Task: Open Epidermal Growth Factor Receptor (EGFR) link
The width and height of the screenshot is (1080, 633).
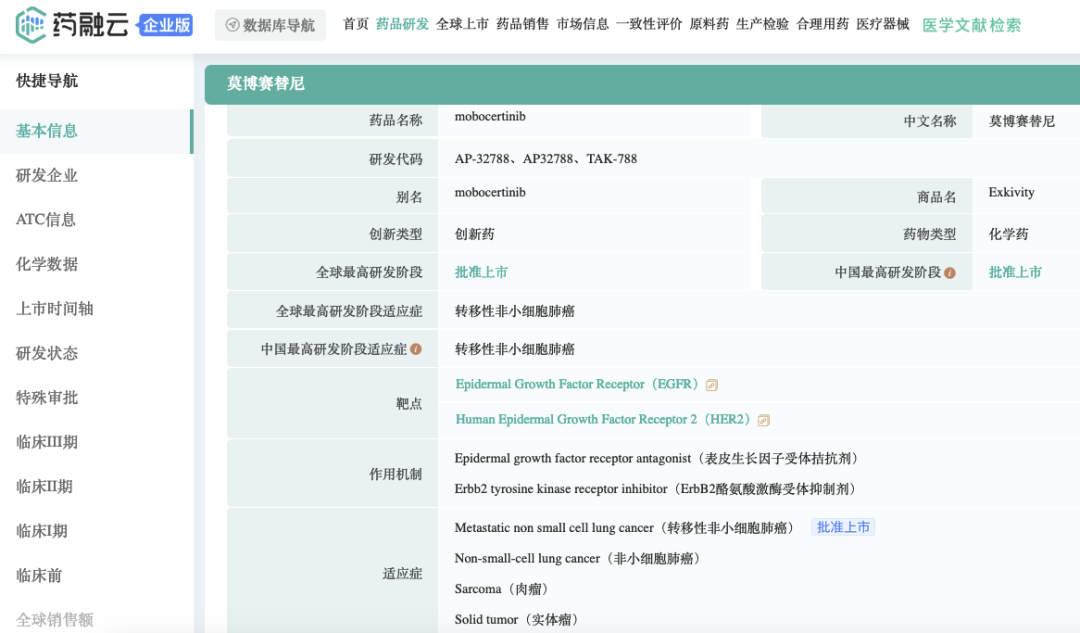Action: click(x=577, y=384)
